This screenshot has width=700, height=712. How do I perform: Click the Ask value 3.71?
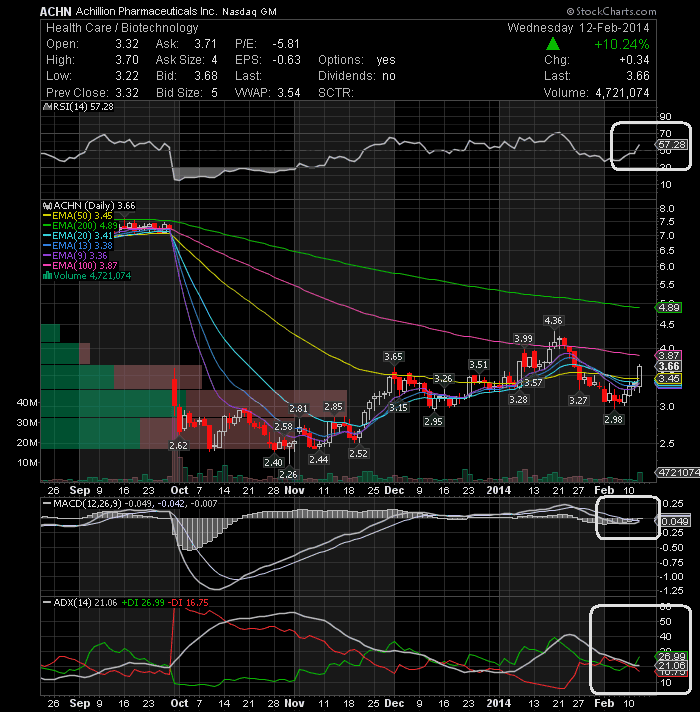(206, 44)
